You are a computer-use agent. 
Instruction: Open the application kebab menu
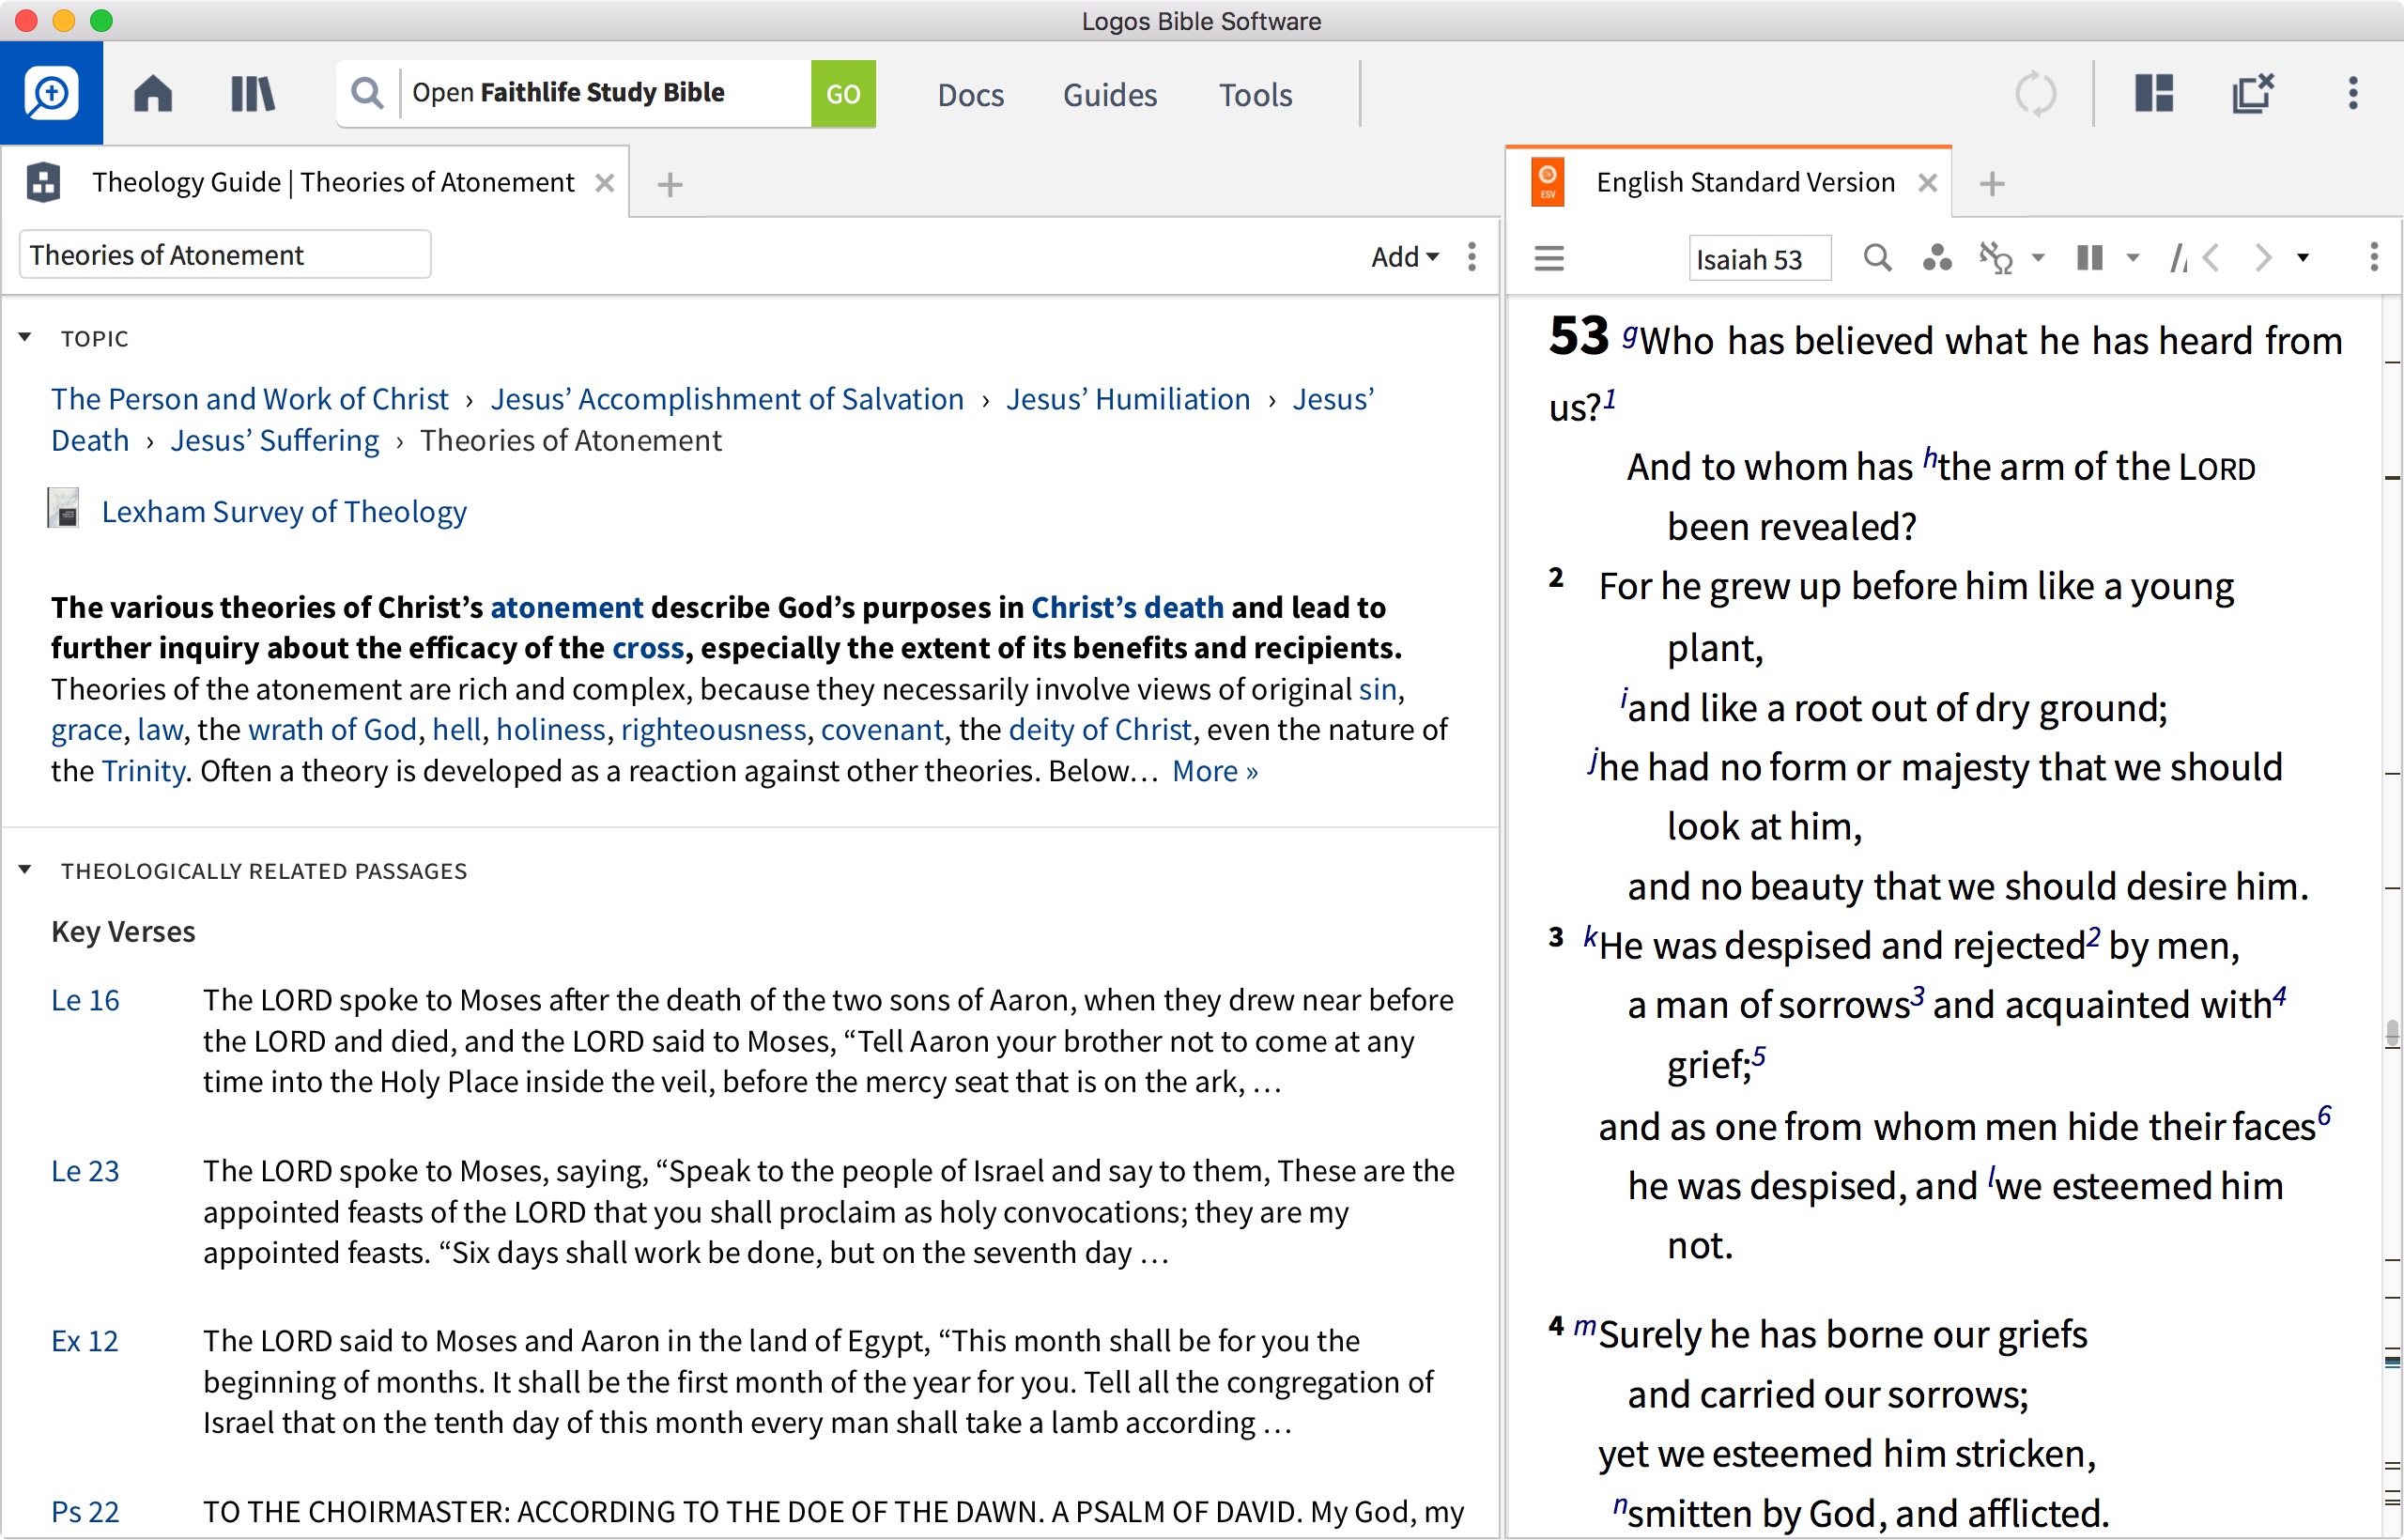[2353, 93]
